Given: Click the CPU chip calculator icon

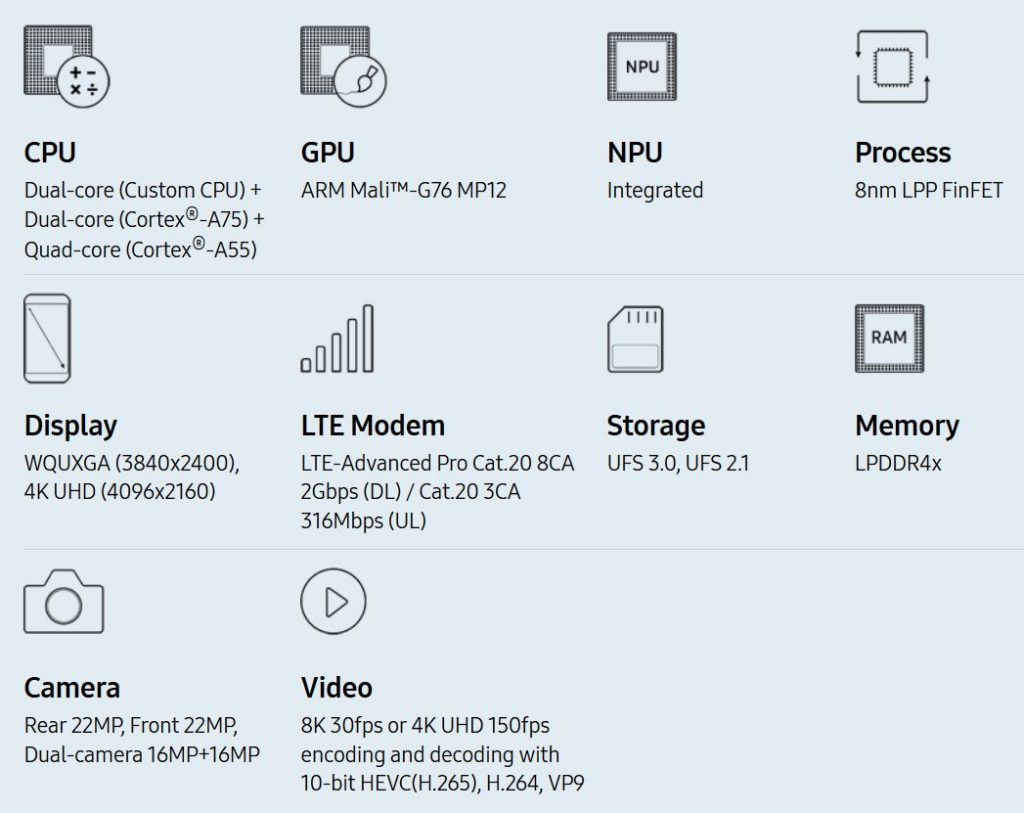Looking at the screenshot, I should point(67,67).
